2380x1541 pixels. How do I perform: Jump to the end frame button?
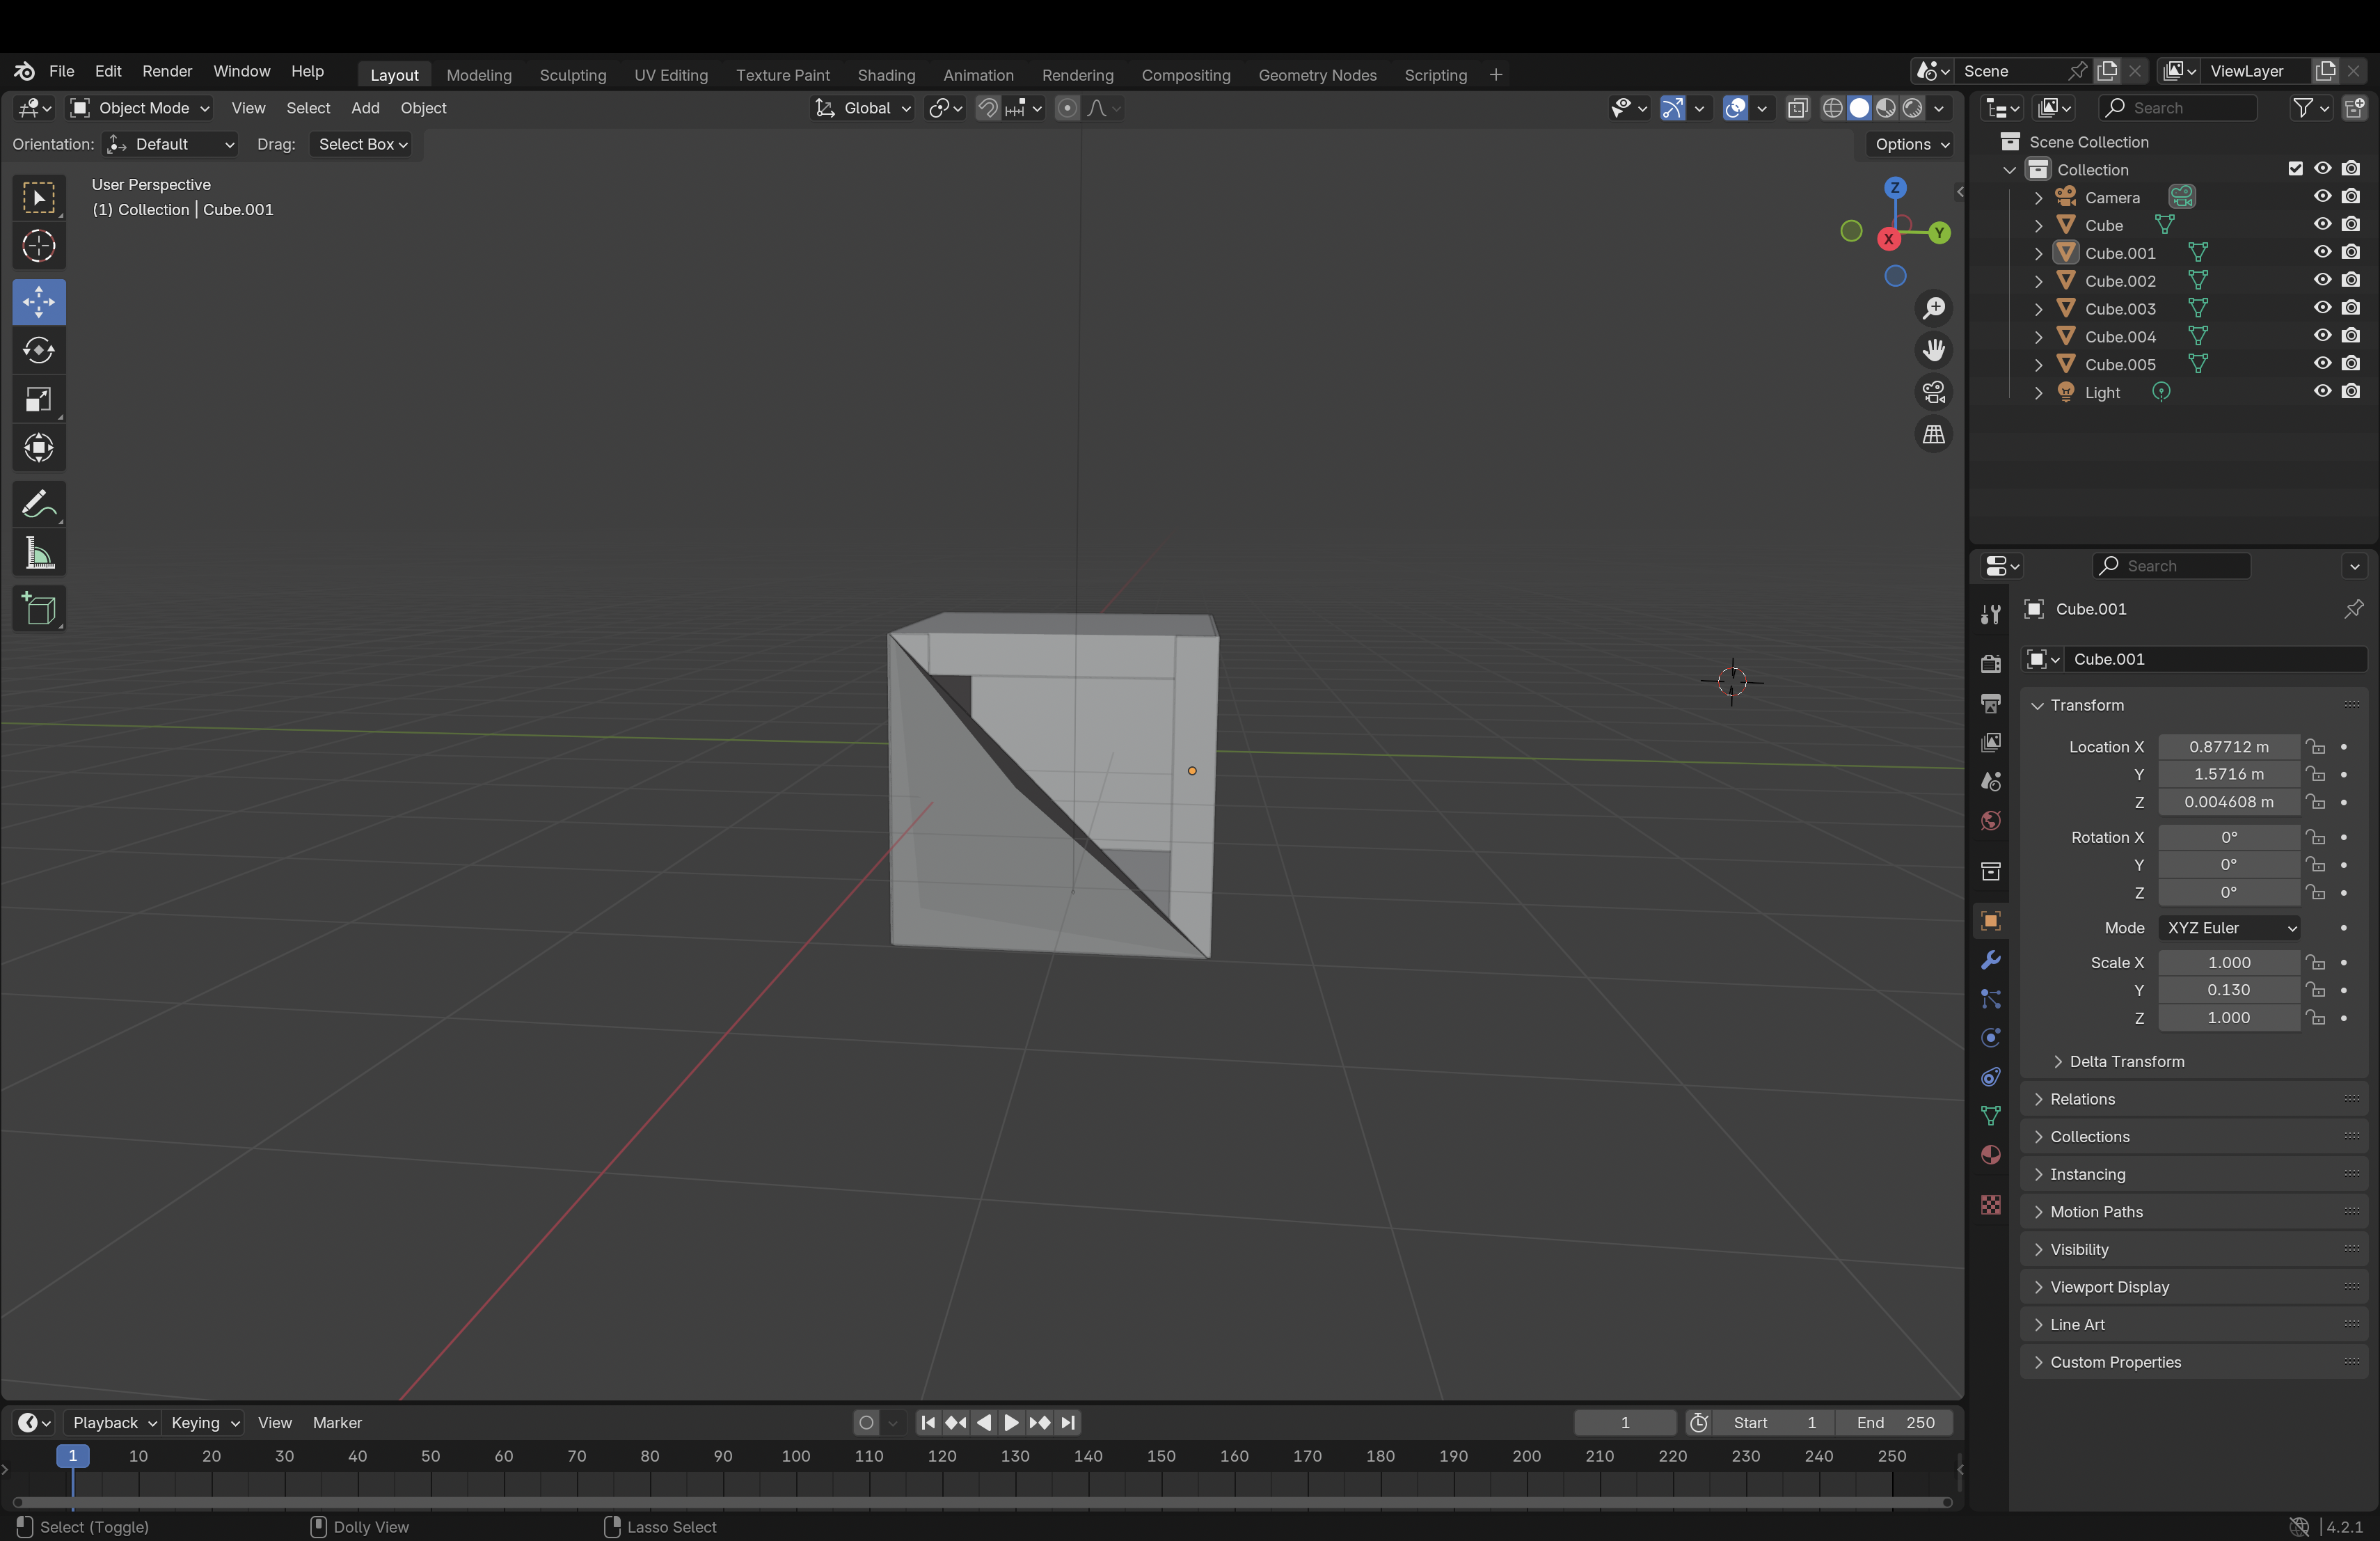point(1068,1422)
